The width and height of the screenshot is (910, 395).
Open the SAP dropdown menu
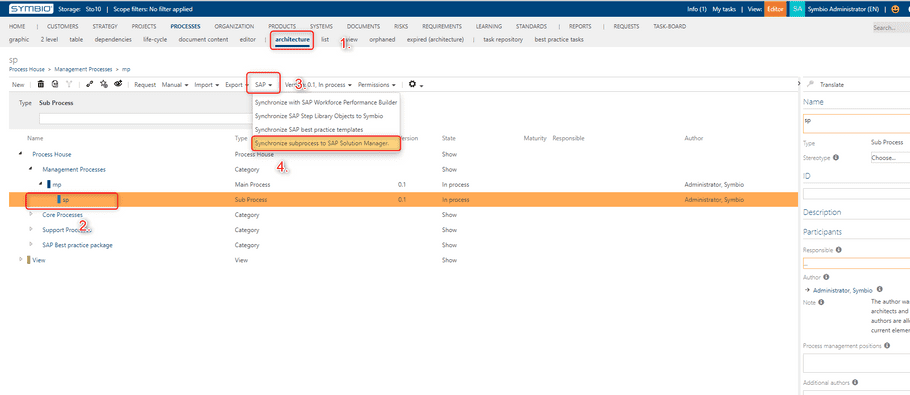tap(263, 85)
